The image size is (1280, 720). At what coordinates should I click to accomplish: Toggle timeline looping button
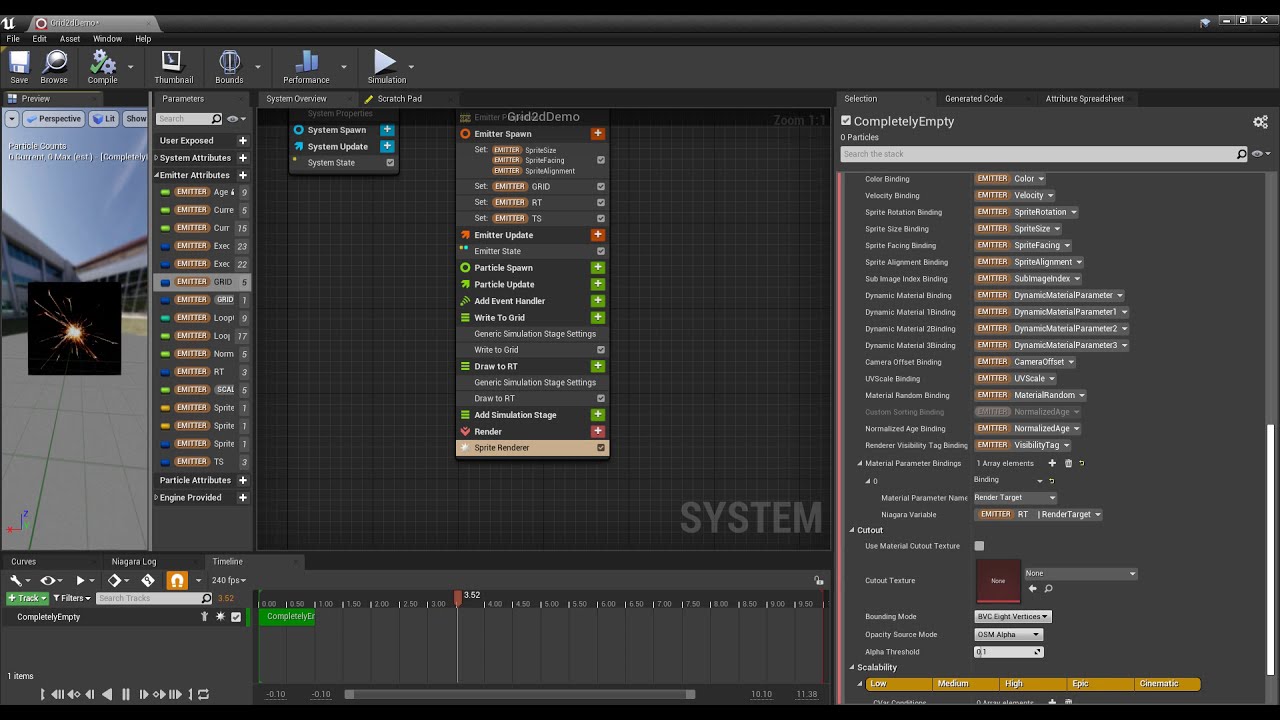(203, 694)
